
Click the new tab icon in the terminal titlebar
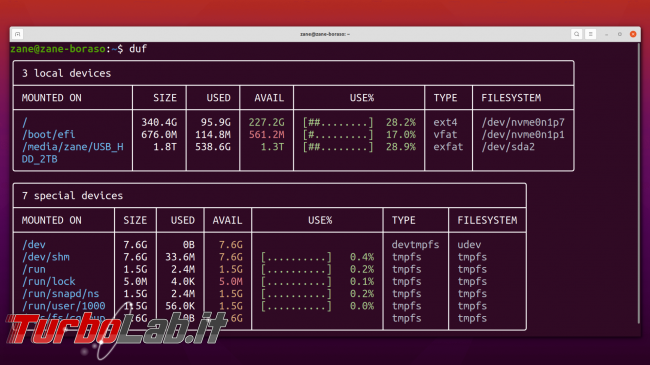[17, 34]
